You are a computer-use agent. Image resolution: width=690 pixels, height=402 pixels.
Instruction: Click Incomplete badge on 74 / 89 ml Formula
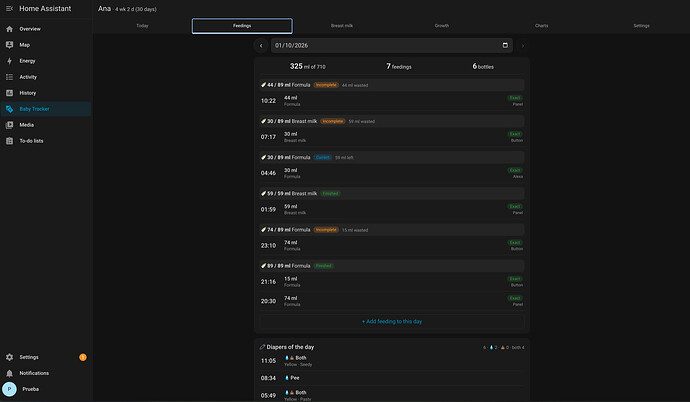tap(326, 230)
